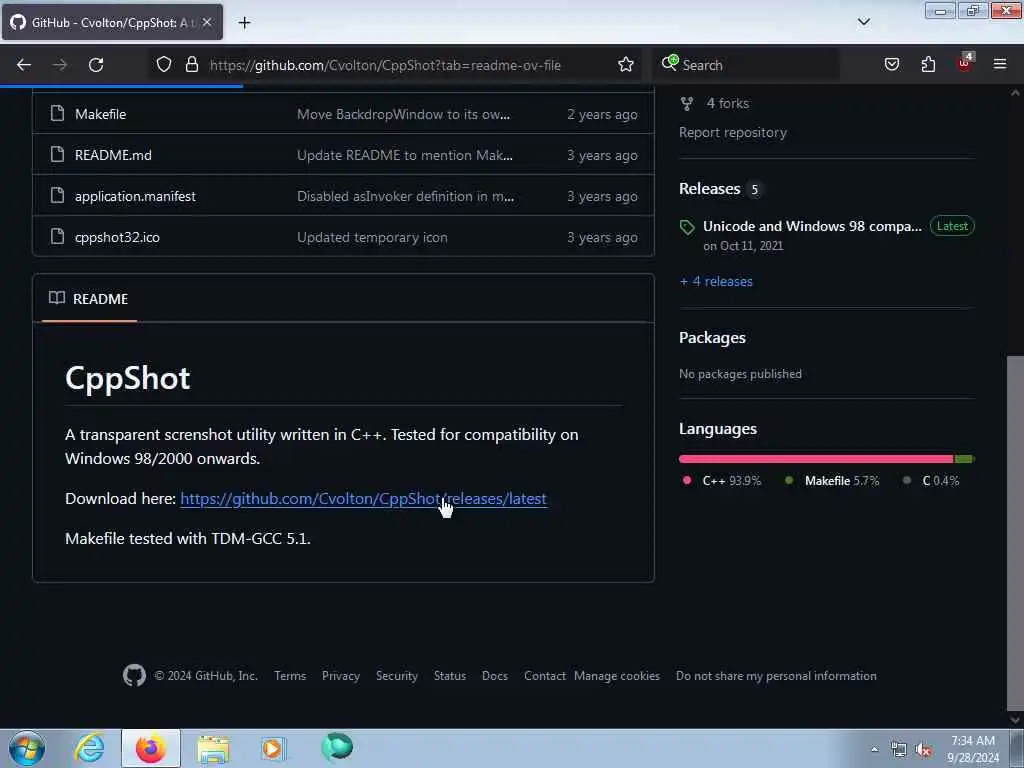Bookmark this page with the star icon
The image size is (1024, 768).
click(626, 65)
